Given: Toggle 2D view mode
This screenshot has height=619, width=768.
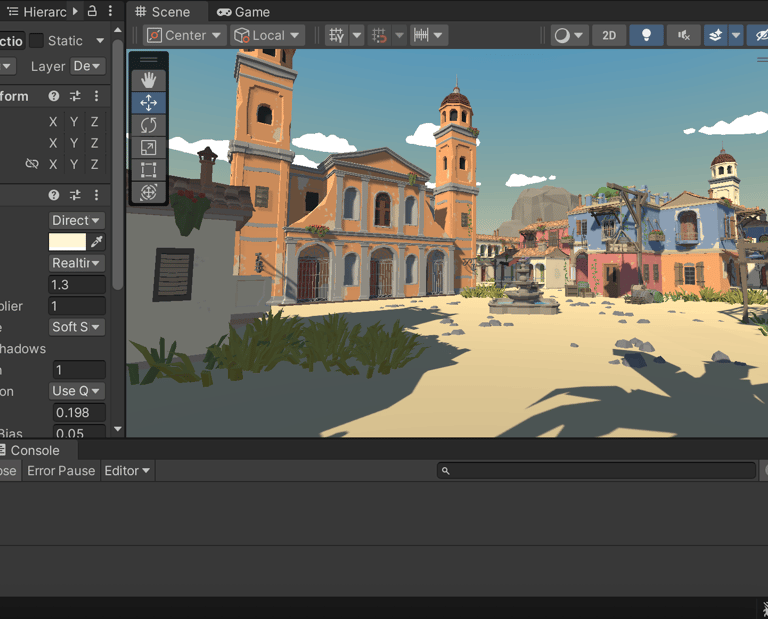Looking at the screenshot, I should click(609, 35).
